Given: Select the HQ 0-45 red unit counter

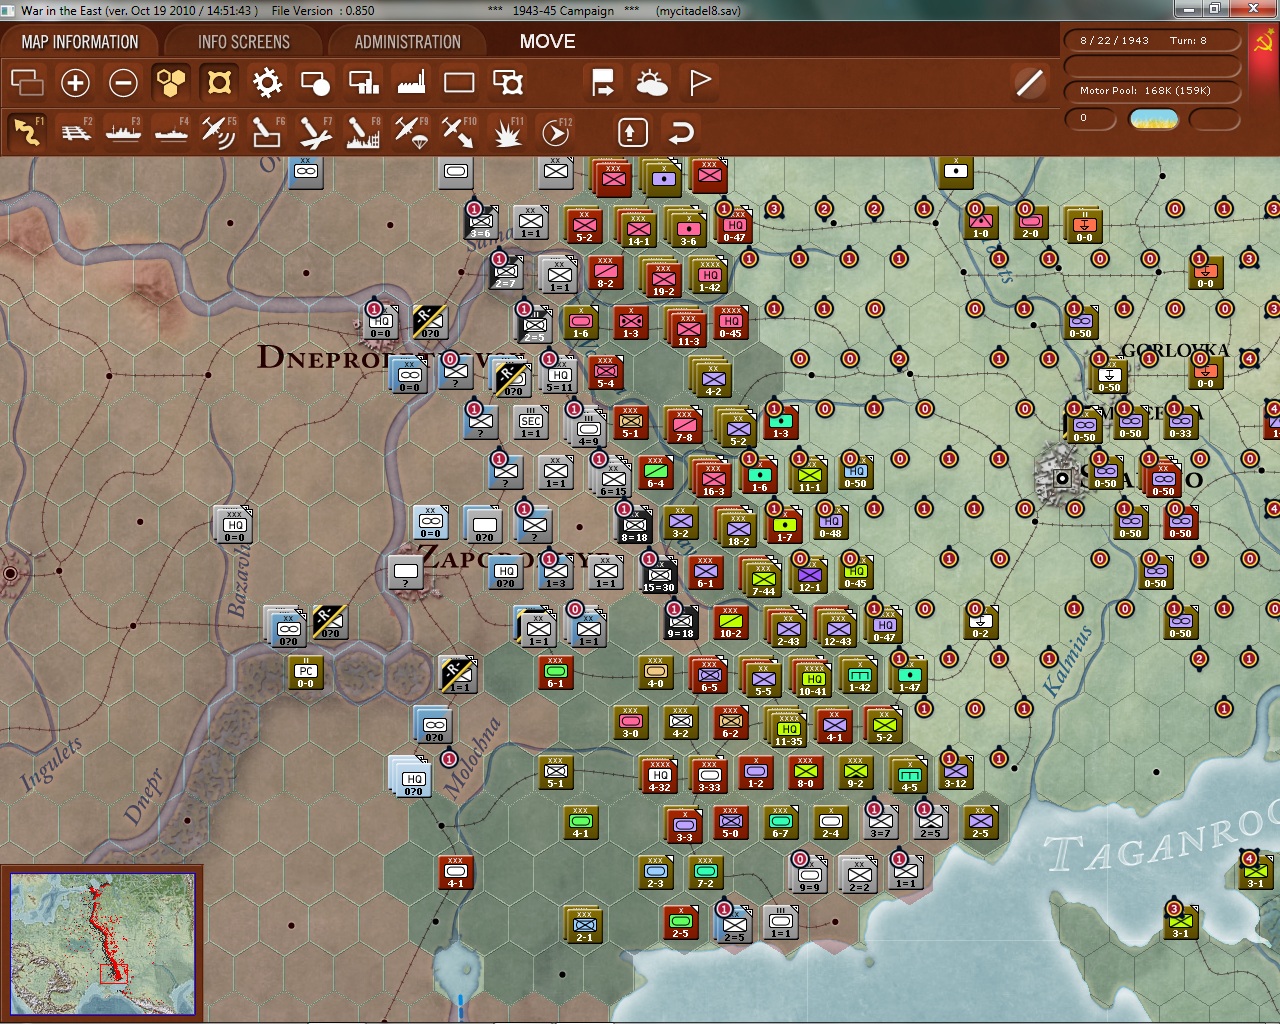Looking at the screenshot, I should (x=731, y=322).
